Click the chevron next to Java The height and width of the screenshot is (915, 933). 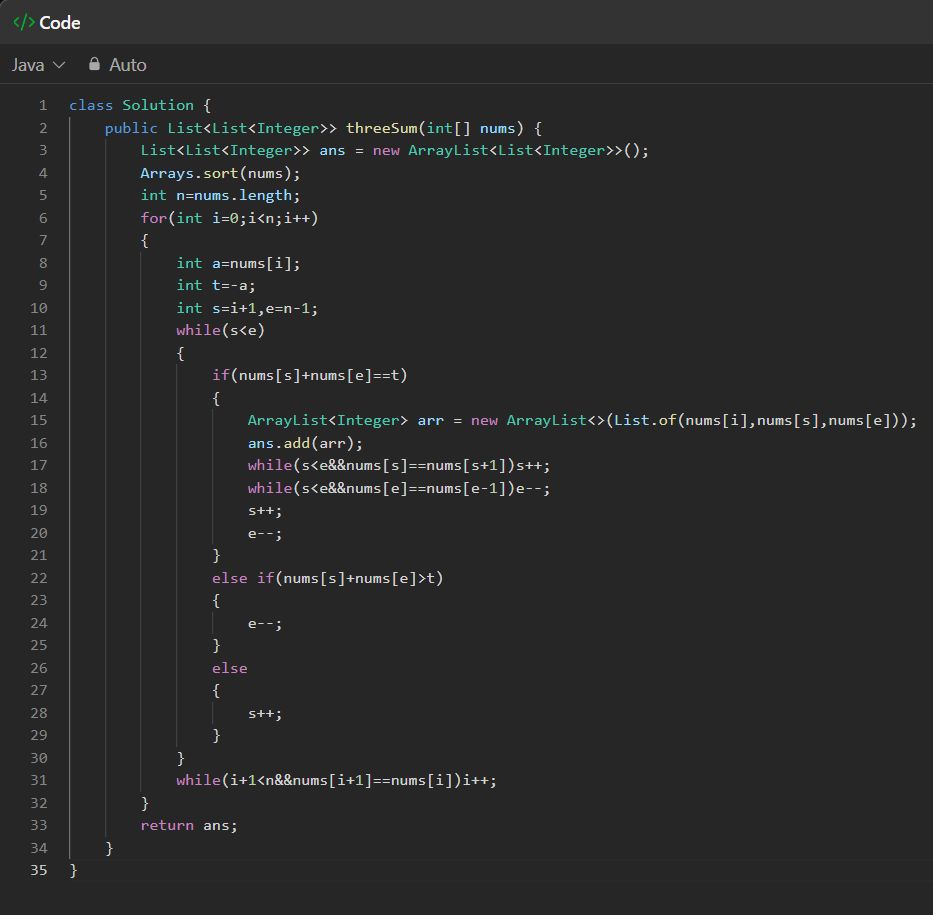pyautogui.click(x=59, y=65)
